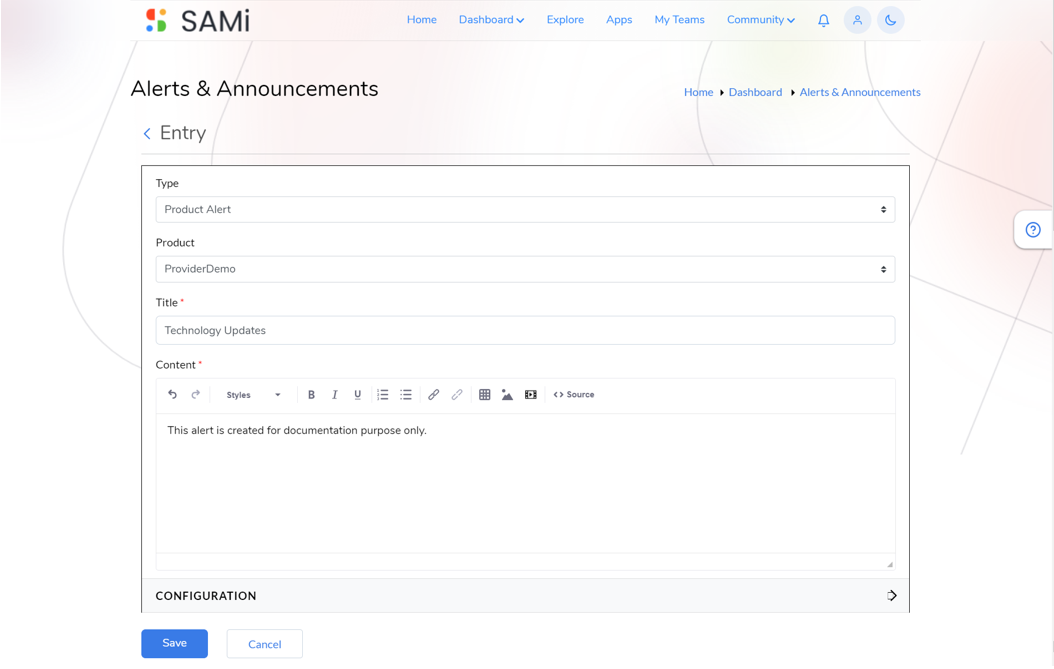
Task: Open the user profile icon
Action: pyautogui.click(x=857, y=20)
